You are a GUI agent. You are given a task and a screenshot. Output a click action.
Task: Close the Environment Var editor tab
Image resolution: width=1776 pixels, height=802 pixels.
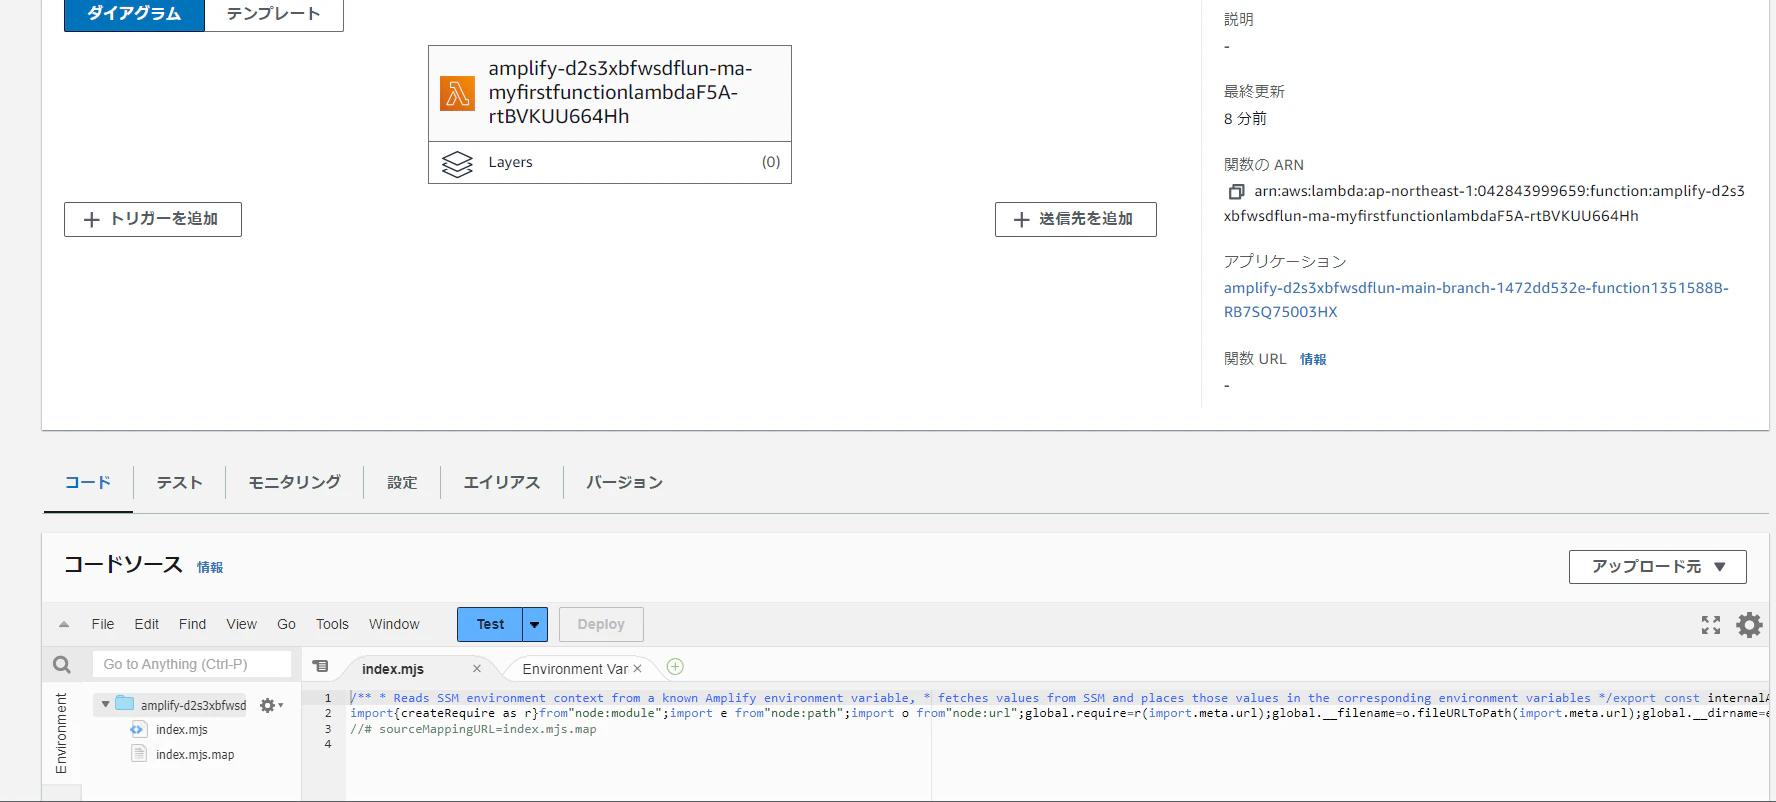click(637, 669)
